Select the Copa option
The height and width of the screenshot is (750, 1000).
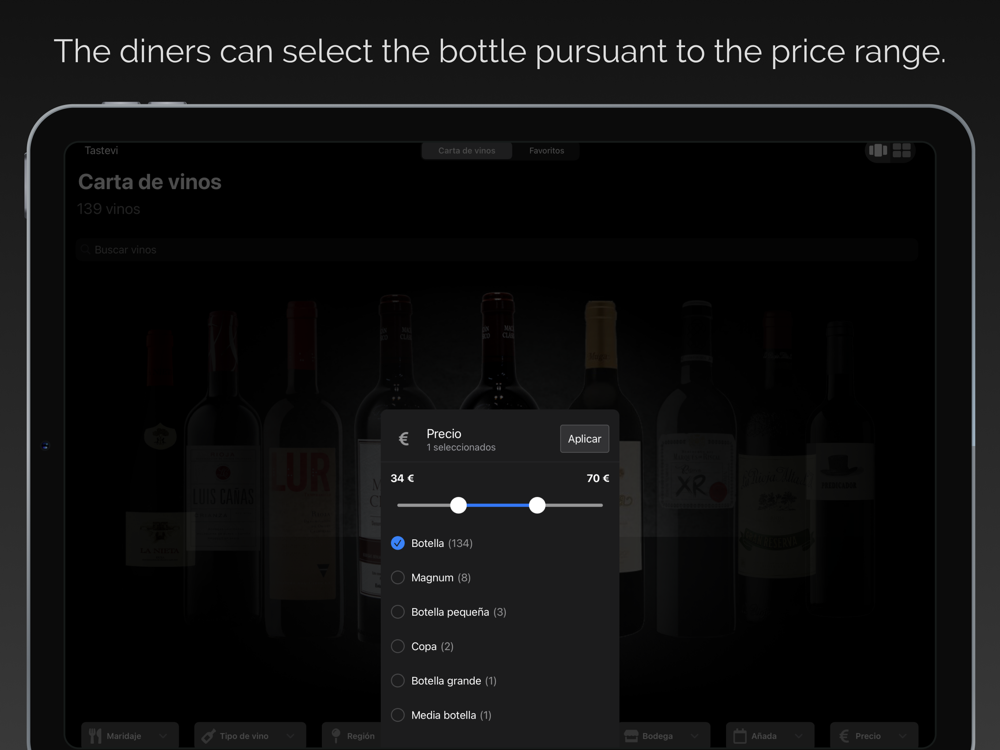click(422, 647)
